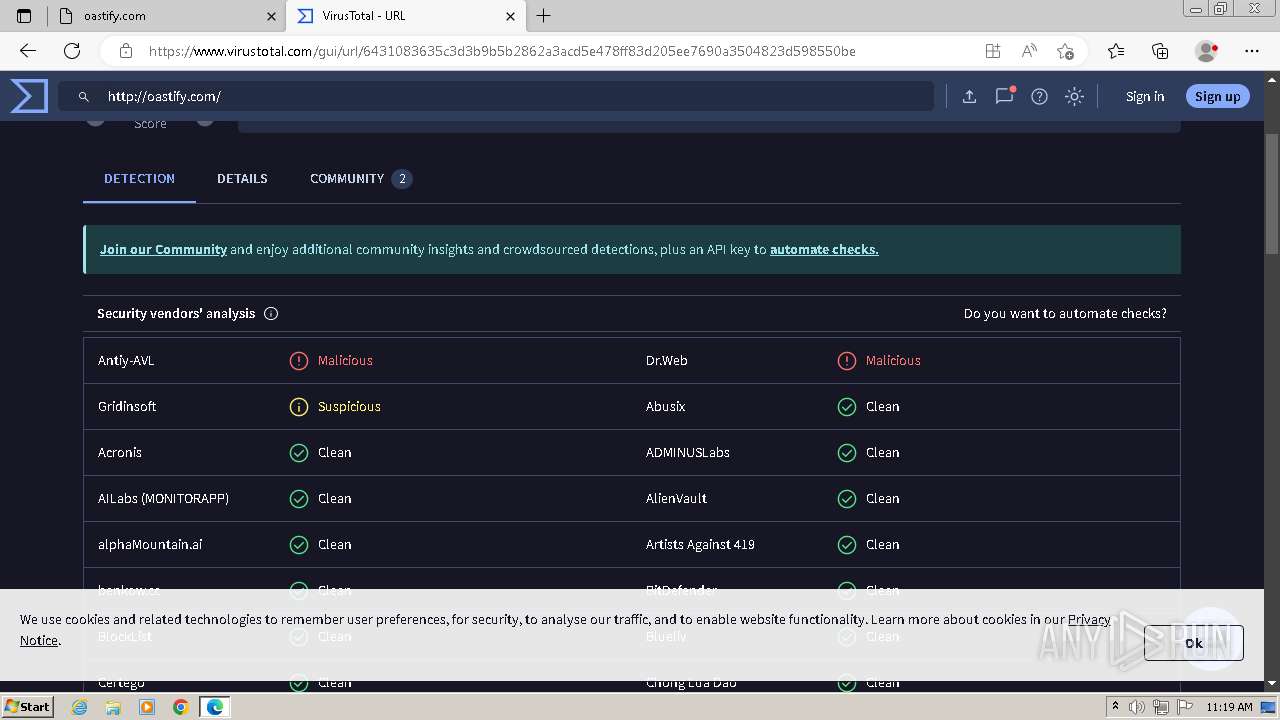Click the read aloud icon in address bar
1280x720 pixels.
[1029, 51]
